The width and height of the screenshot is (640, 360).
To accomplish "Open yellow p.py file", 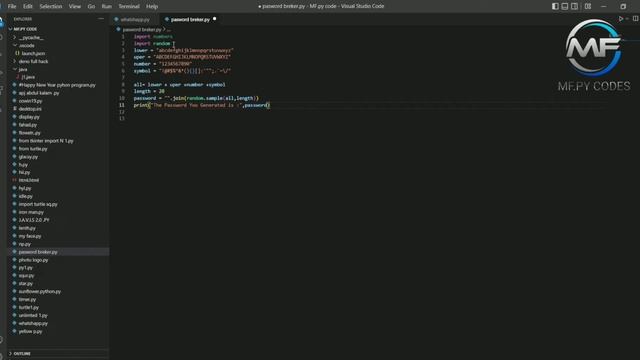I will 30,331.
